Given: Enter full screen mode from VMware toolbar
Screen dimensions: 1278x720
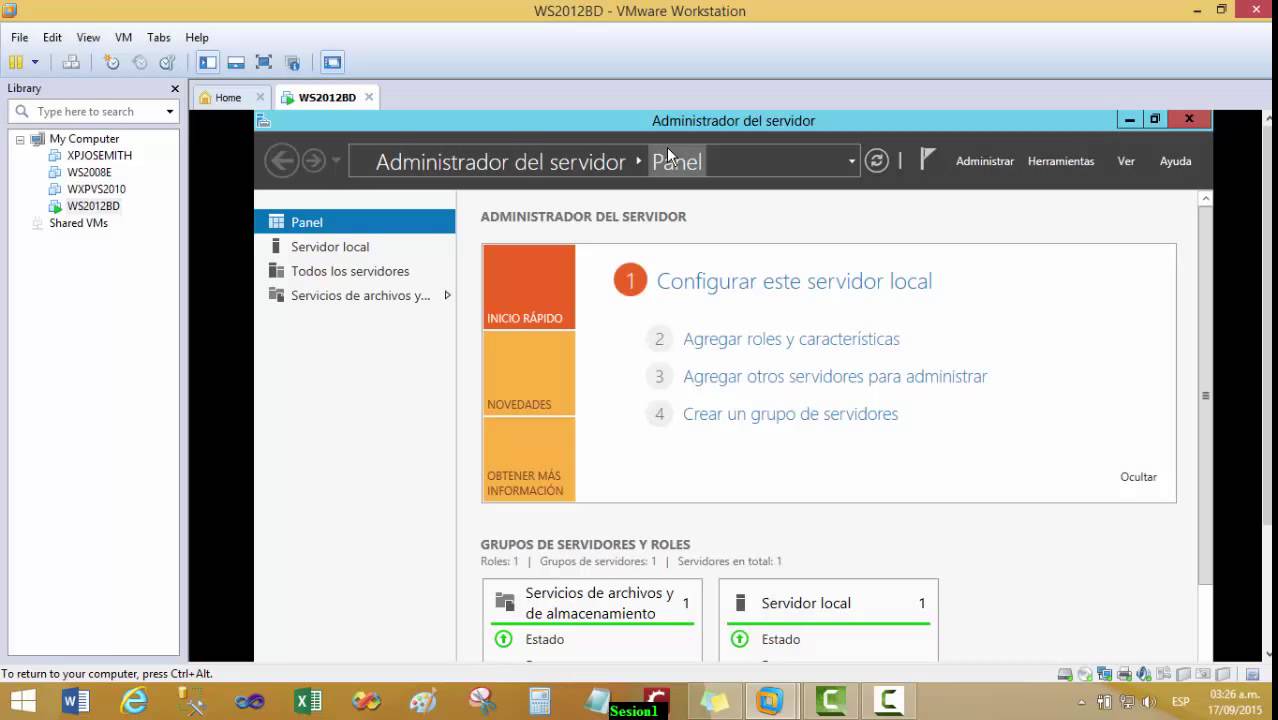Looking at the screenshot, I should pyautogui.click(x=264, y=62).
